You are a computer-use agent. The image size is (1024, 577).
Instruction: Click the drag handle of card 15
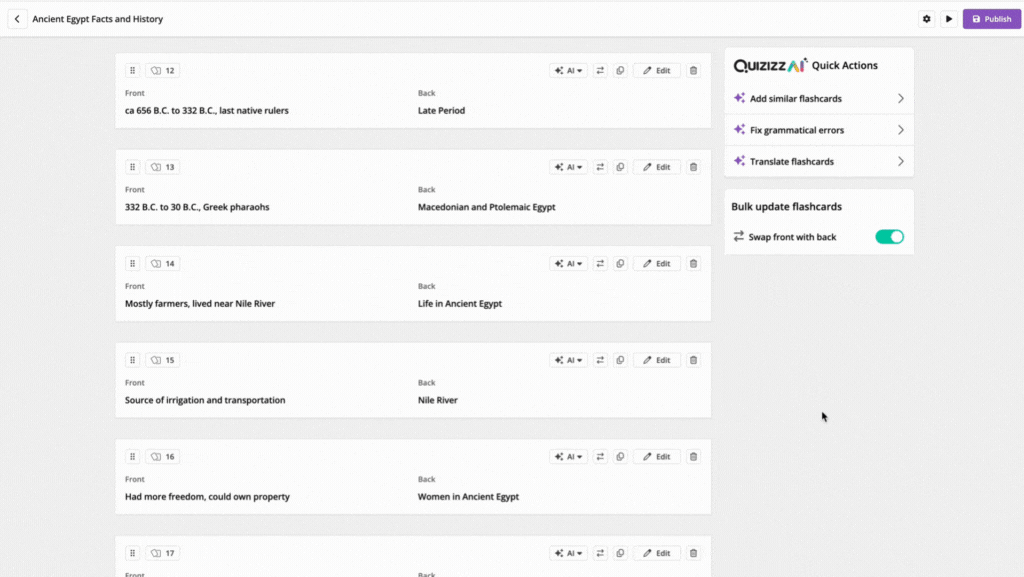(x=133, y=360)
